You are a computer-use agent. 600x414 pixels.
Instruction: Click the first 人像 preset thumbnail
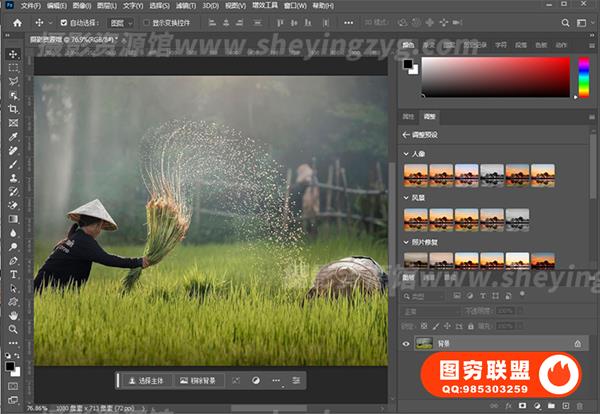415,174
